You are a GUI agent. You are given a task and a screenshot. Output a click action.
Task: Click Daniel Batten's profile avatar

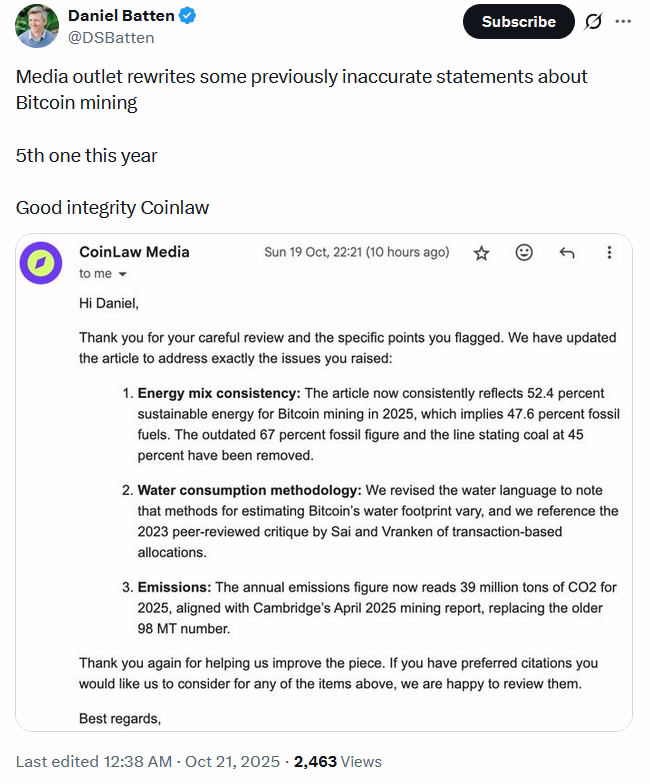pyautogui.click(x=37, y=26)
